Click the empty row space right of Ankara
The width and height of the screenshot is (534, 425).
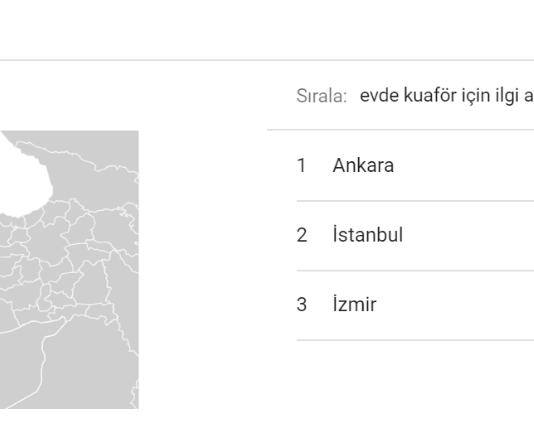click(x=463, y=166)
